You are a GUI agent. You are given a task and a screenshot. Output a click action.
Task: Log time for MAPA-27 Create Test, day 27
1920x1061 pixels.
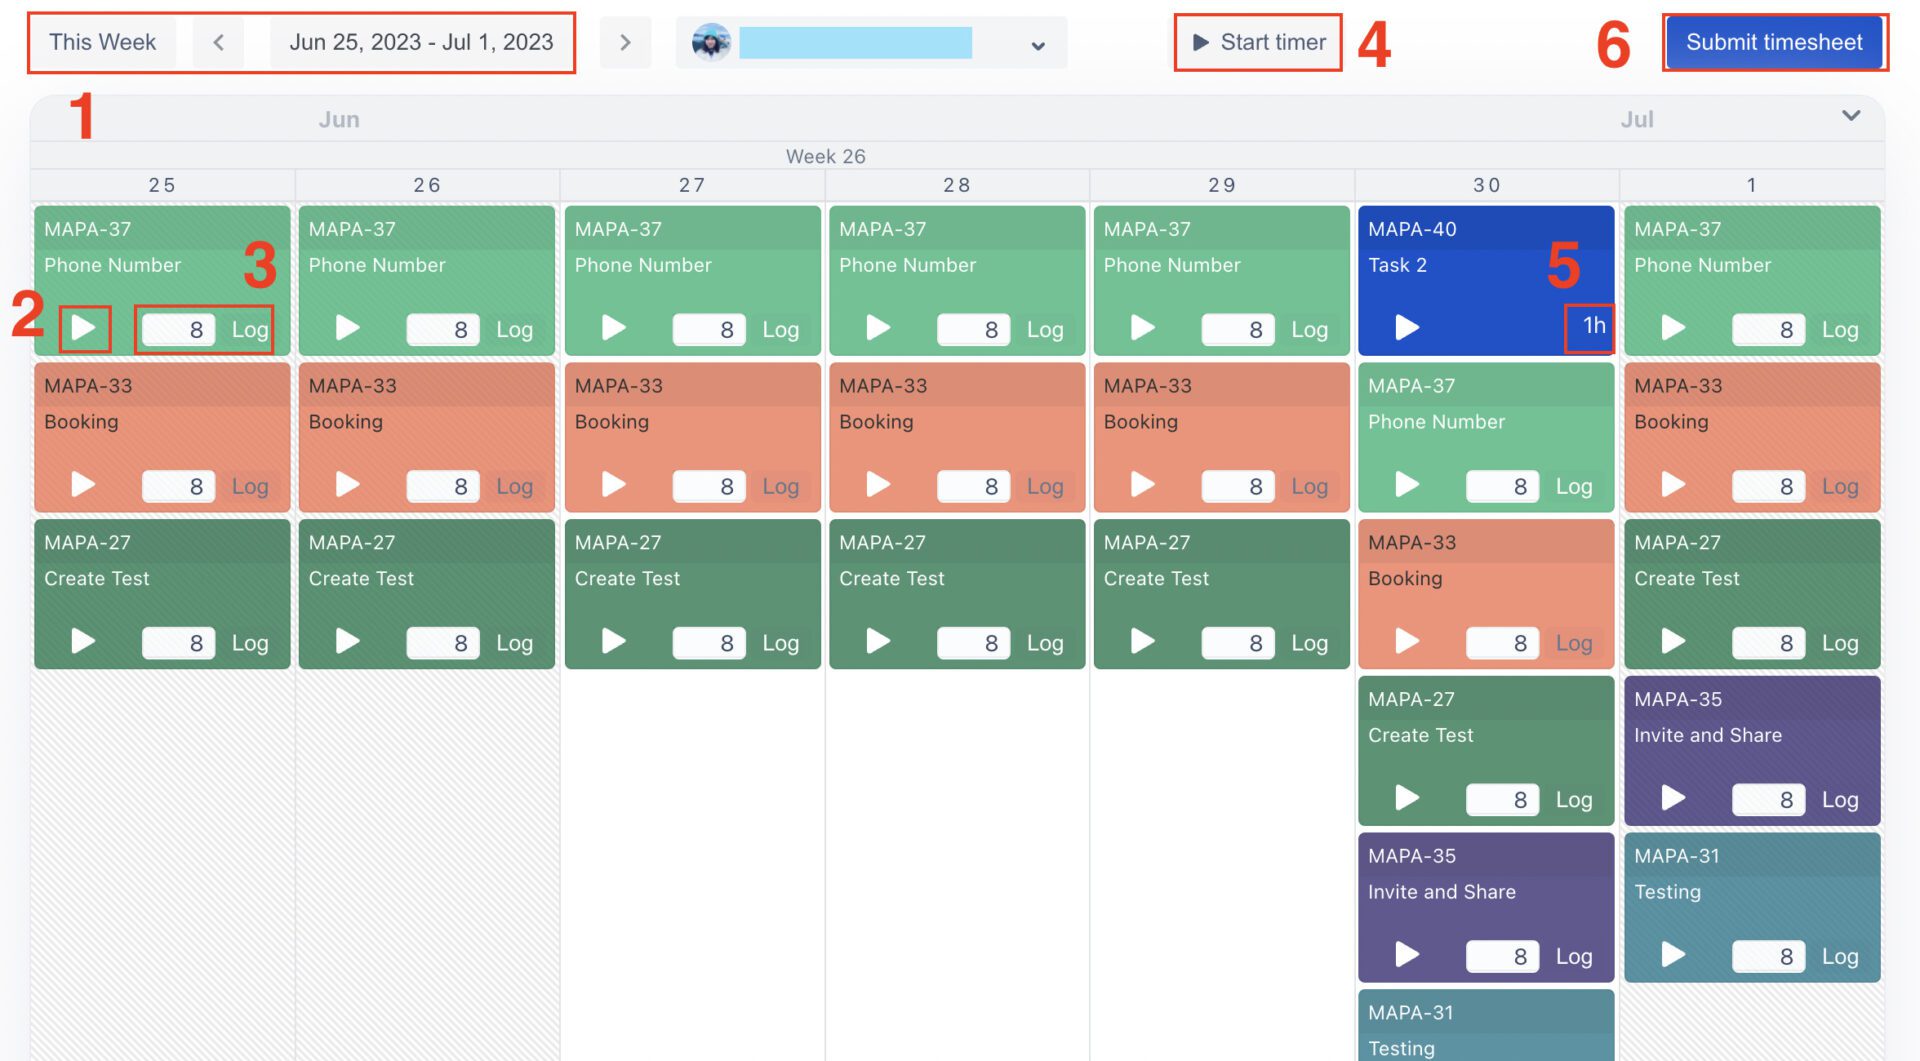(780, 643)
